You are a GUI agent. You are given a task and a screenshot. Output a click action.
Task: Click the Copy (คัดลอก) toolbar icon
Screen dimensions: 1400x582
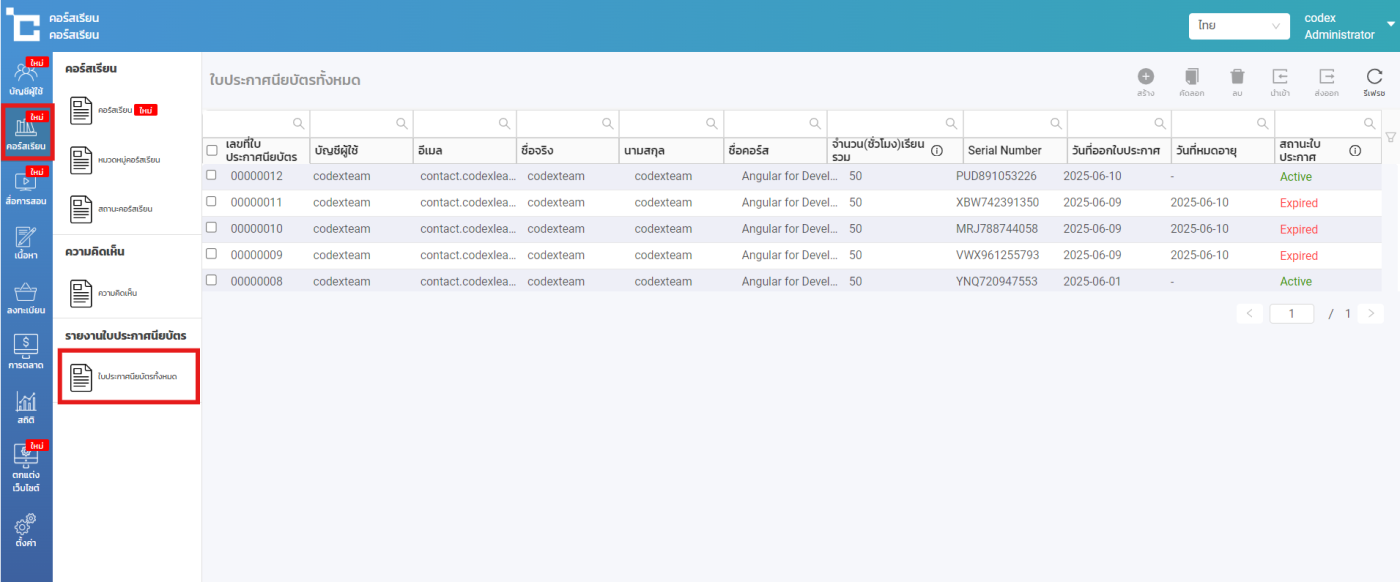pos(1191,77)
